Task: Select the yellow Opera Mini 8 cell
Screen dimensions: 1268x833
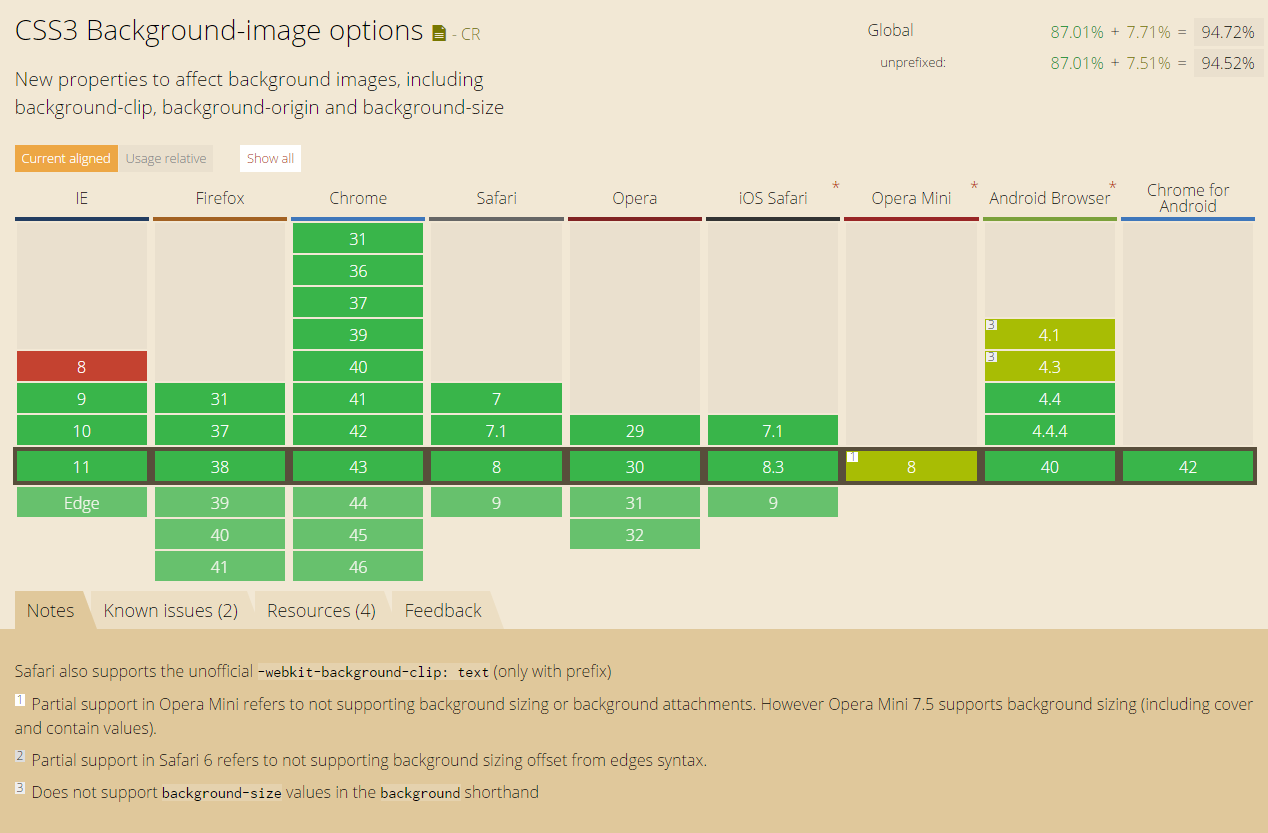Action: (x=911, y=467)
